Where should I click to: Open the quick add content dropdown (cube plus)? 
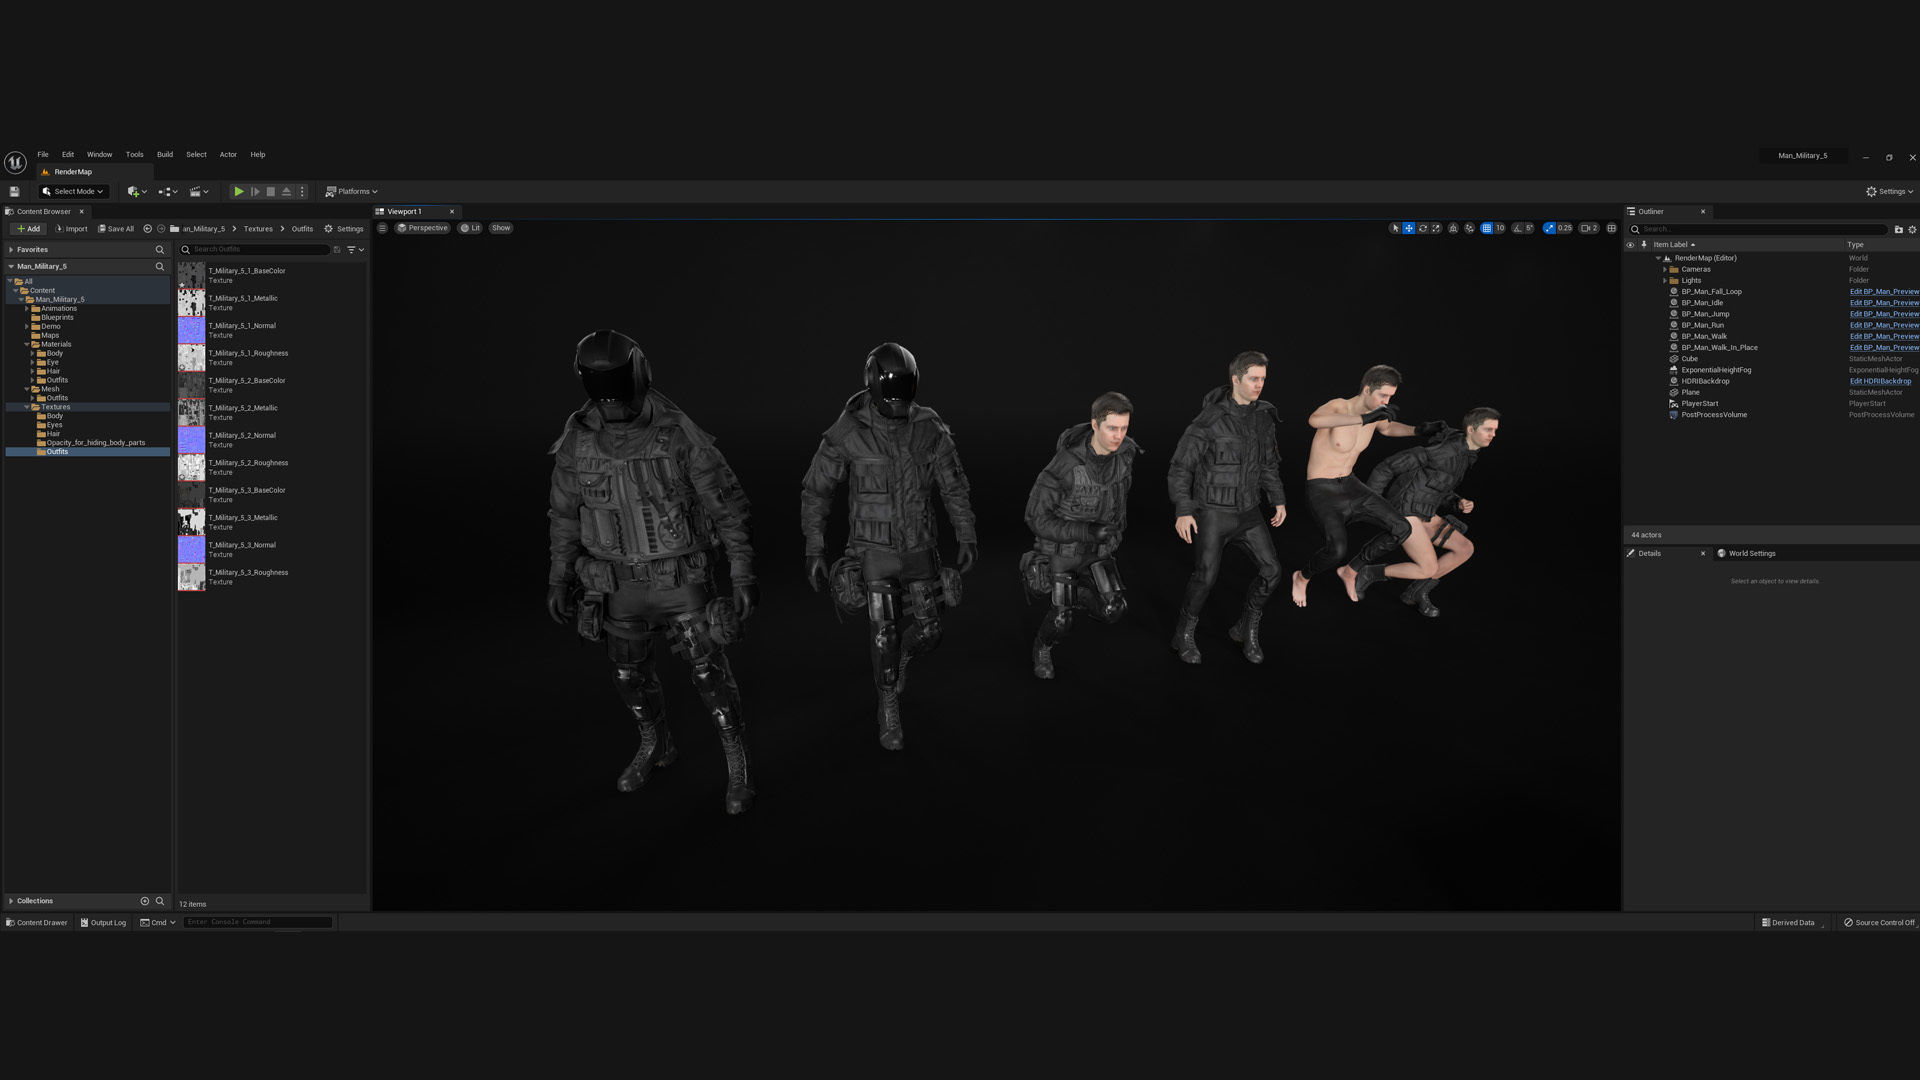coord(137,191)
